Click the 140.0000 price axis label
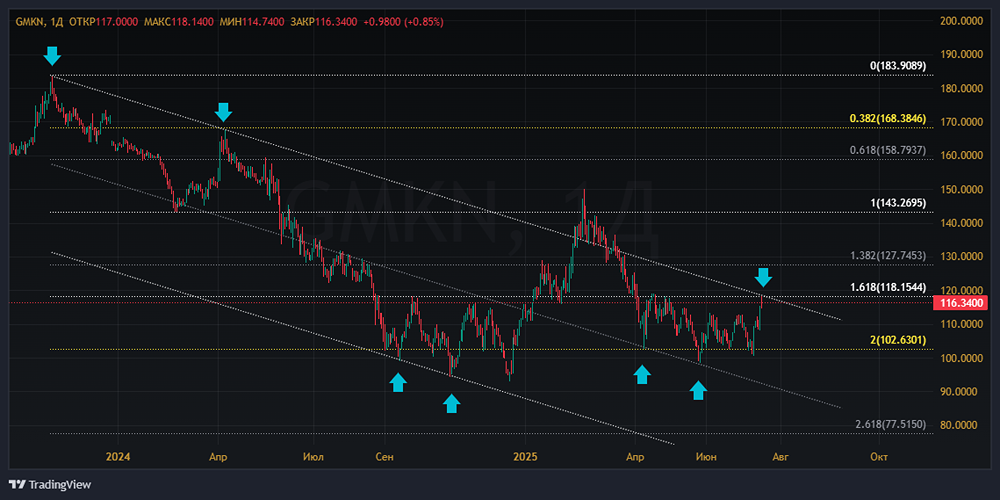Image resolution: width=1000 pixels, height=500 pixels. pos(960,223)
